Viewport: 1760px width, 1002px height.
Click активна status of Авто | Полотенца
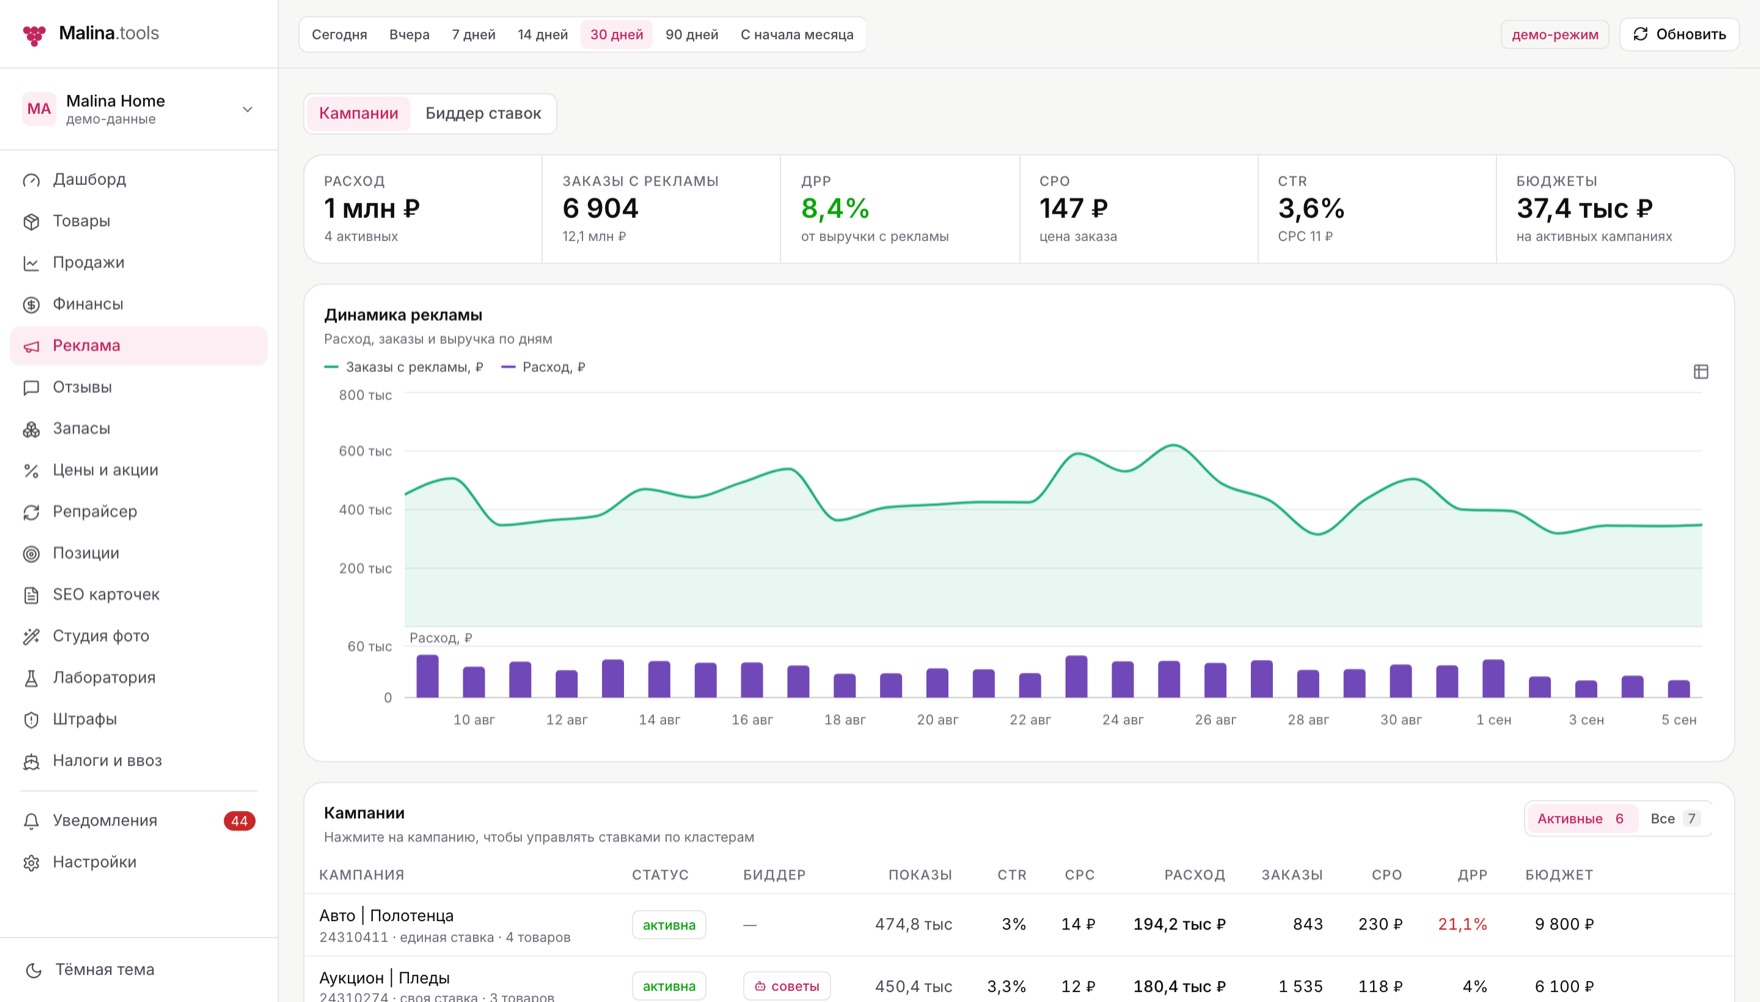click(x=669, y=925)
